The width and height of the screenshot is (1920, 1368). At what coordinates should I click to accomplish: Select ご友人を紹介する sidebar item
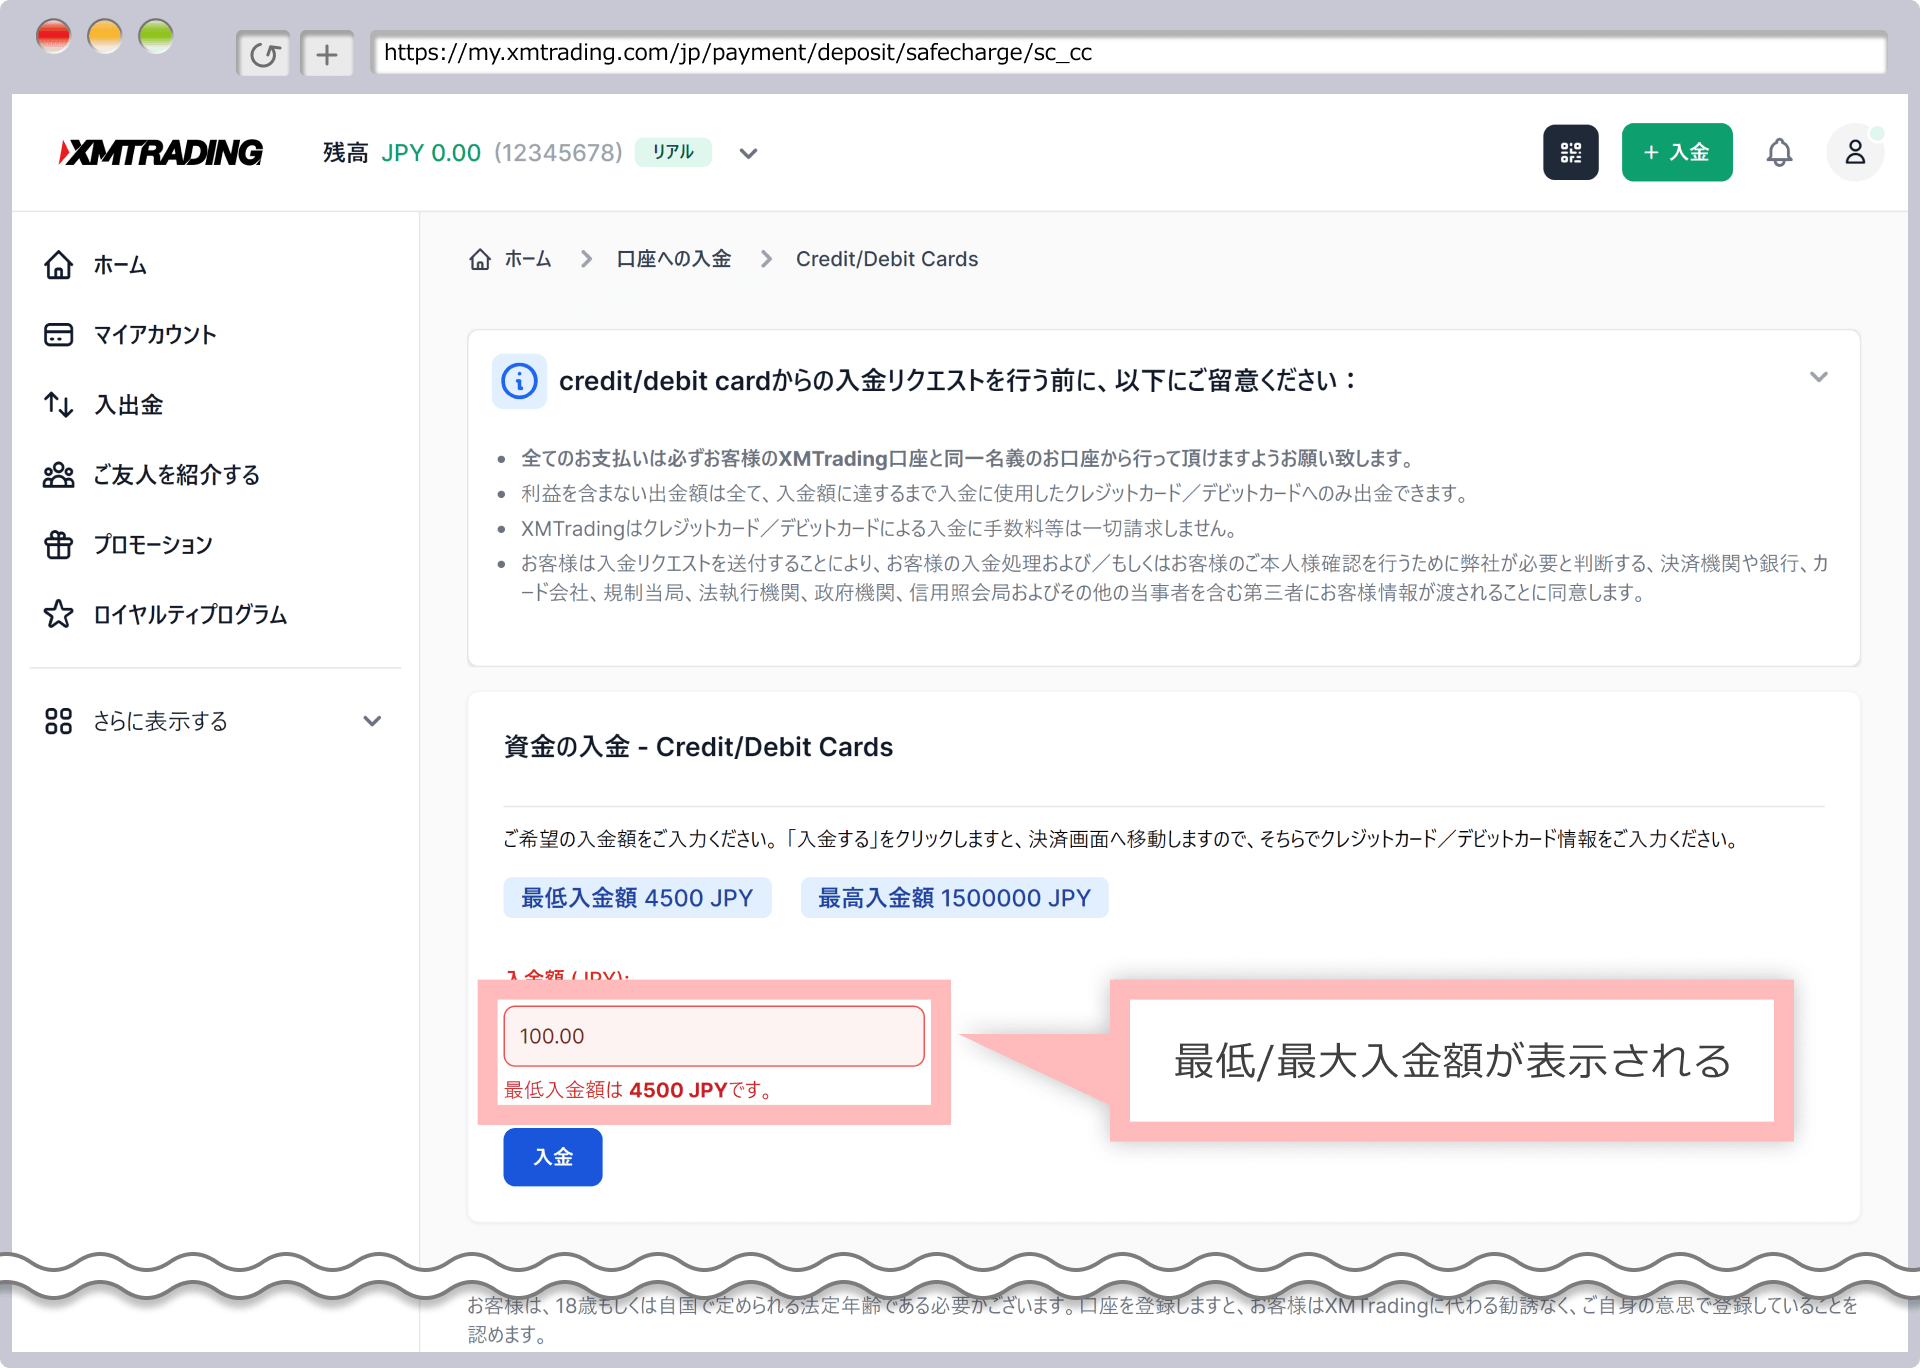point(176,475)
